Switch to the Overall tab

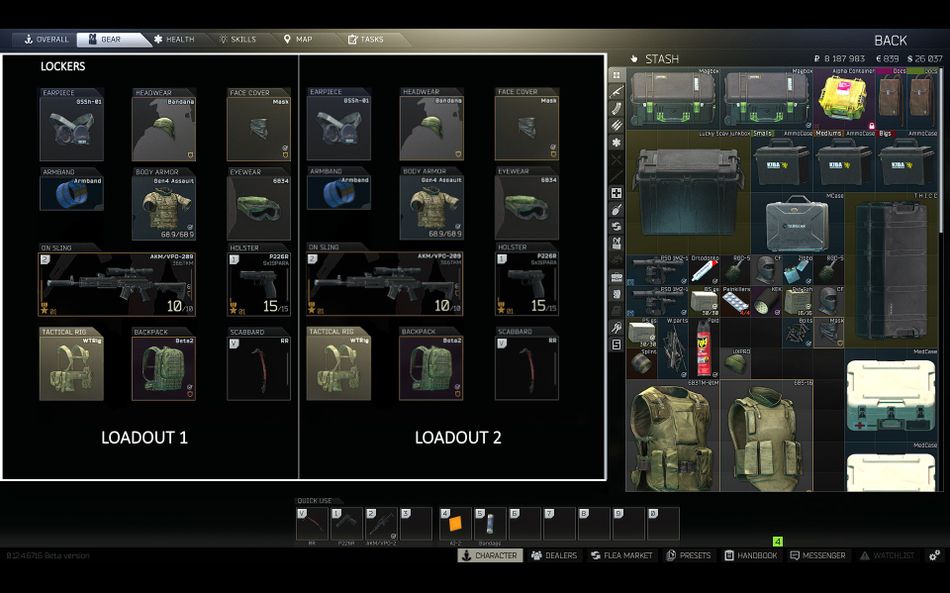coord(46,39)
